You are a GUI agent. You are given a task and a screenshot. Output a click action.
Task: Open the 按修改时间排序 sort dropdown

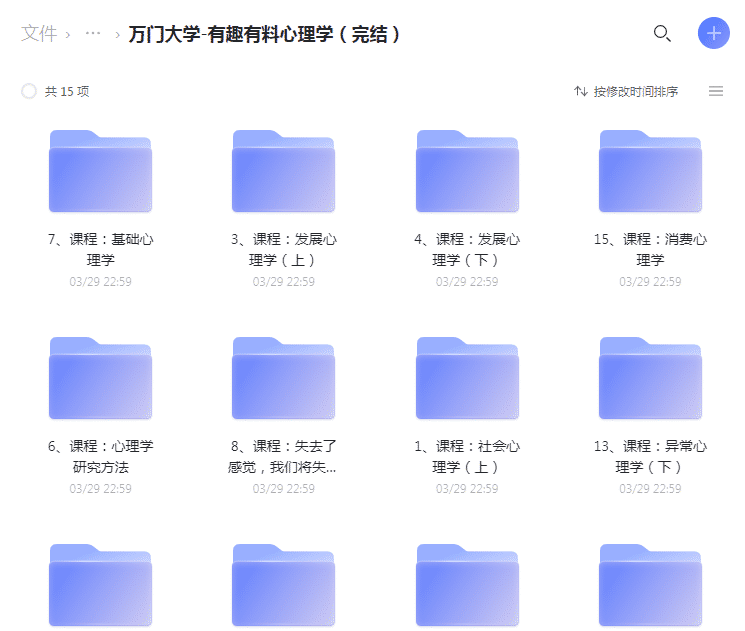click(x=626, y=91)
